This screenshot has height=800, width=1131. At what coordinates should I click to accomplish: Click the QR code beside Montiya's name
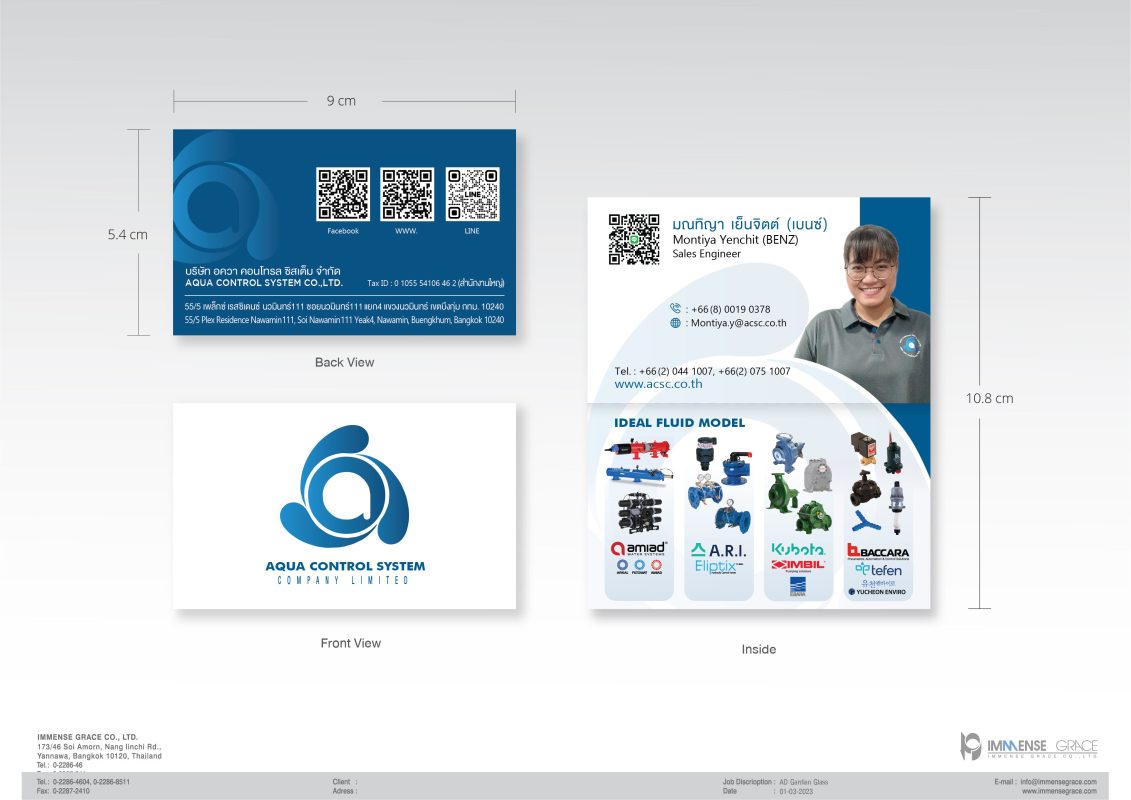[x=634, y=239]
